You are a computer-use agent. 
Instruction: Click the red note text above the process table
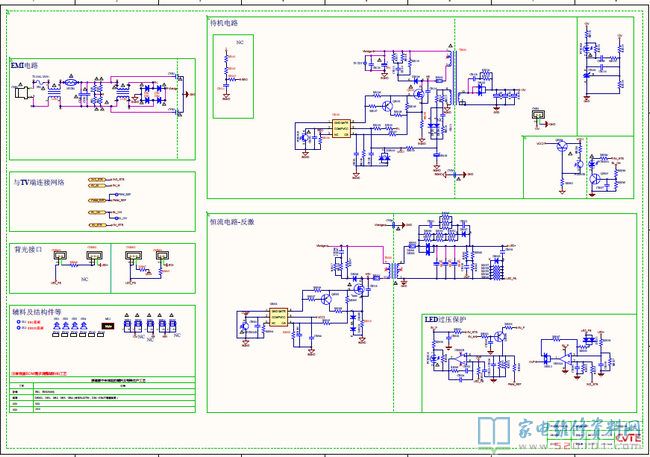(x=39, y=373)
